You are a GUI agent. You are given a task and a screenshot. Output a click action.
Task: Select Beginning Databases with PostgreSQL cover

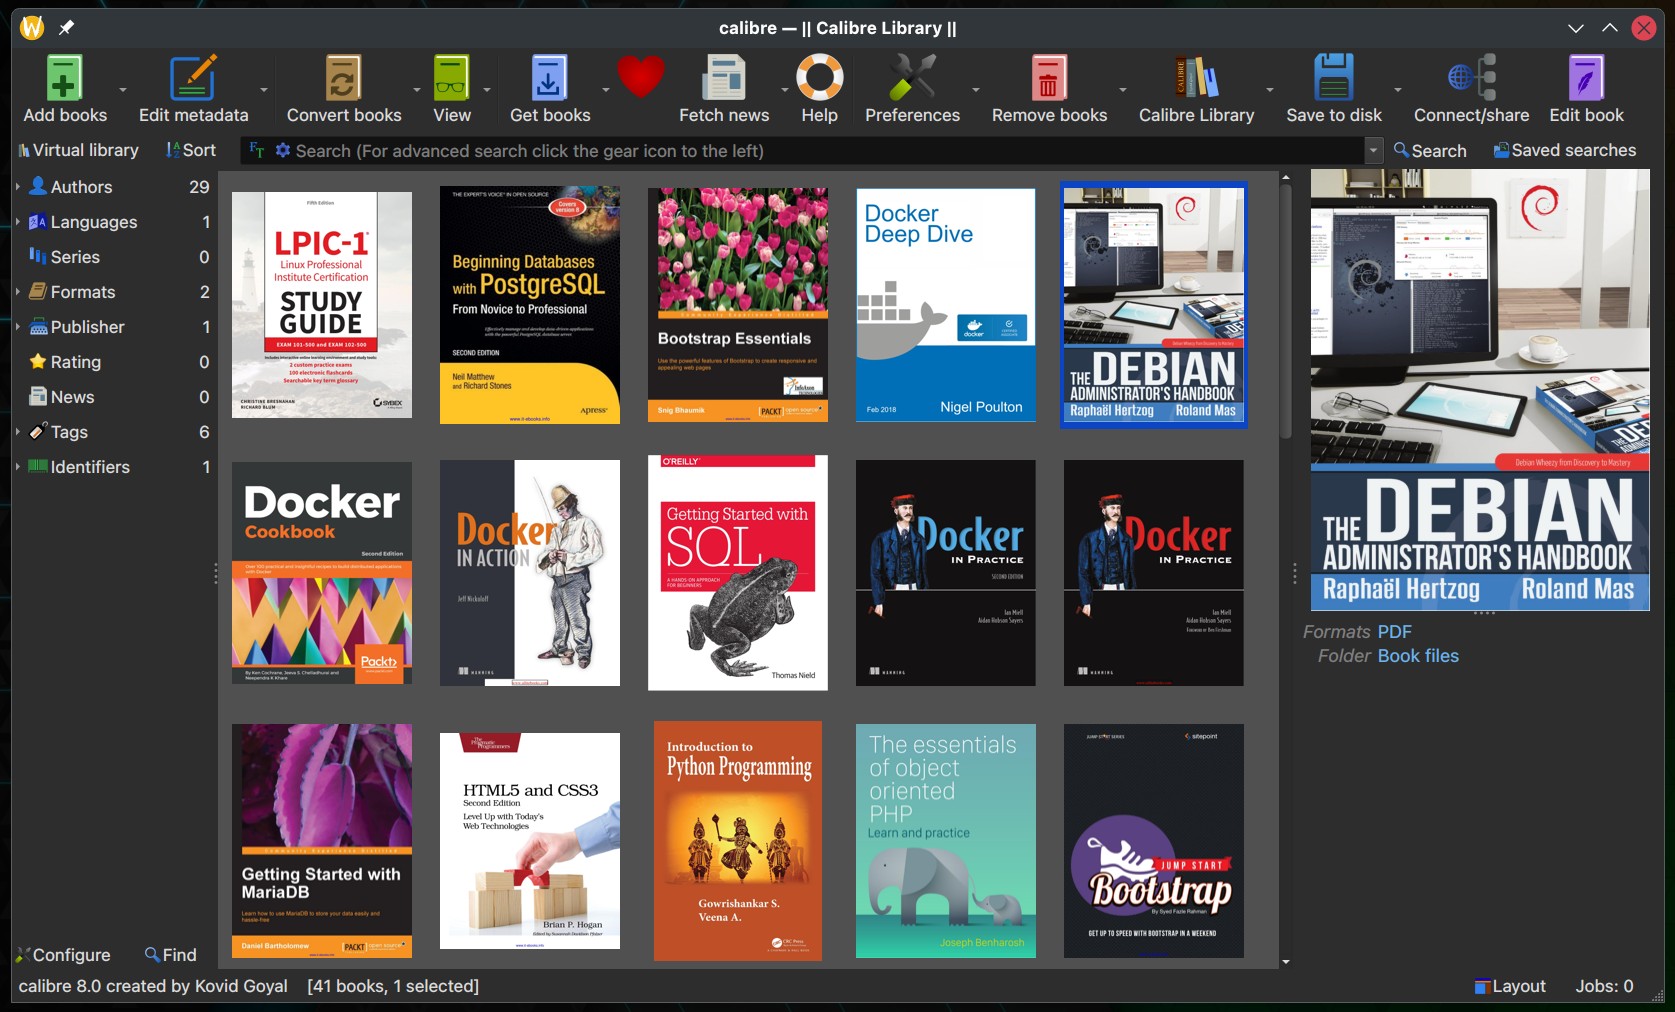(530, 305)
